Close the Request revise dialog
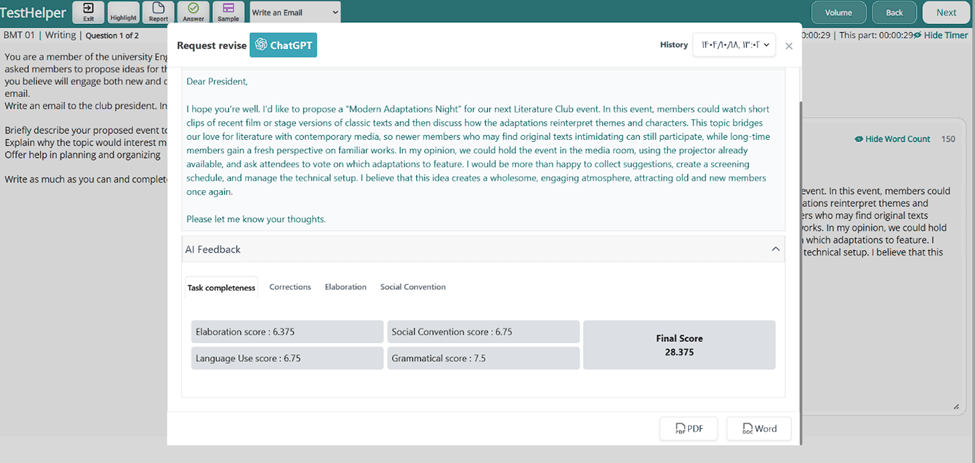Screen dimensions: 975x463 click(789, 46)
